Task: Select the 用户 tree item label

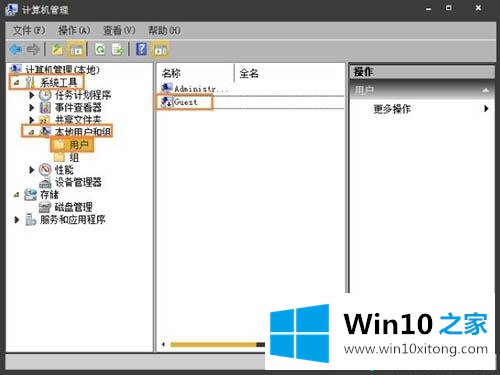Action: pyautogui.click(x=79, y=145)
